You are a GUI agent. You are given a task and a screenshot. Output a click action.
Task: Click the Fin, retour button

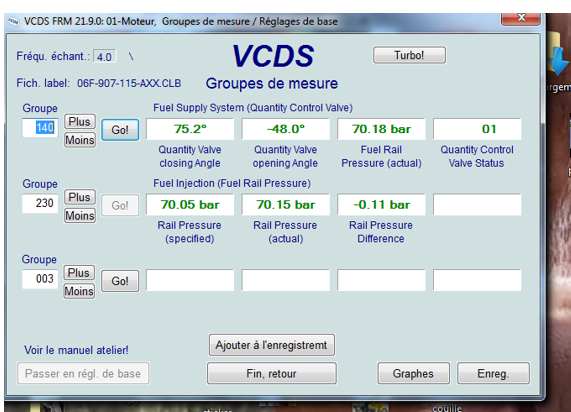pos(272,373)
